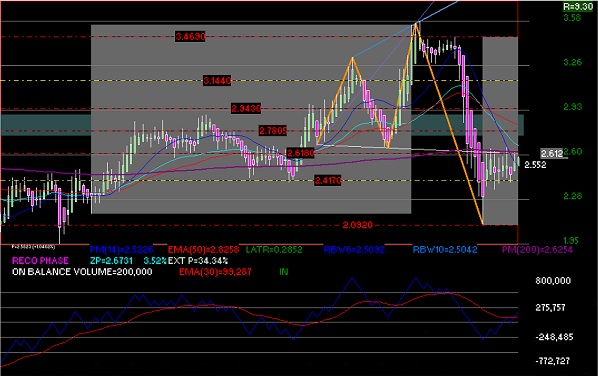The width and height of the screenshot is (598, 376).
Task: Click the 3.1440 price level label
Action: [x=217, y=80]
